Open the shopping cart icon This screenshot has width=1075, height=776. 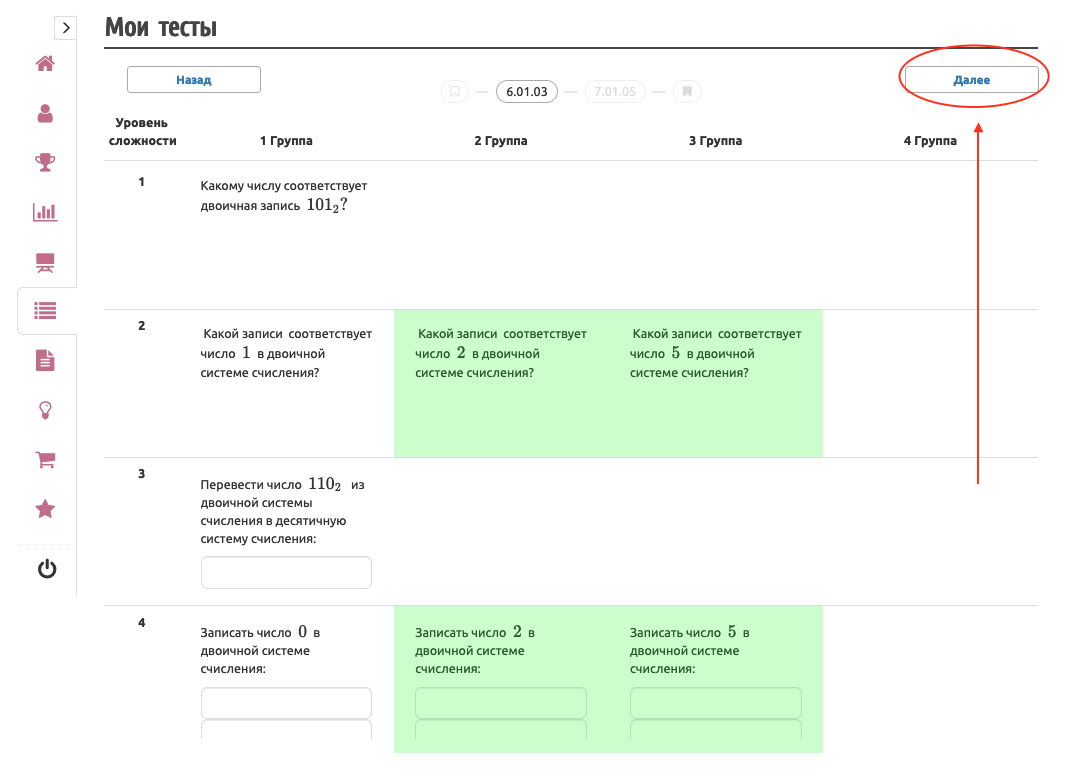click(x=45, y=459)
